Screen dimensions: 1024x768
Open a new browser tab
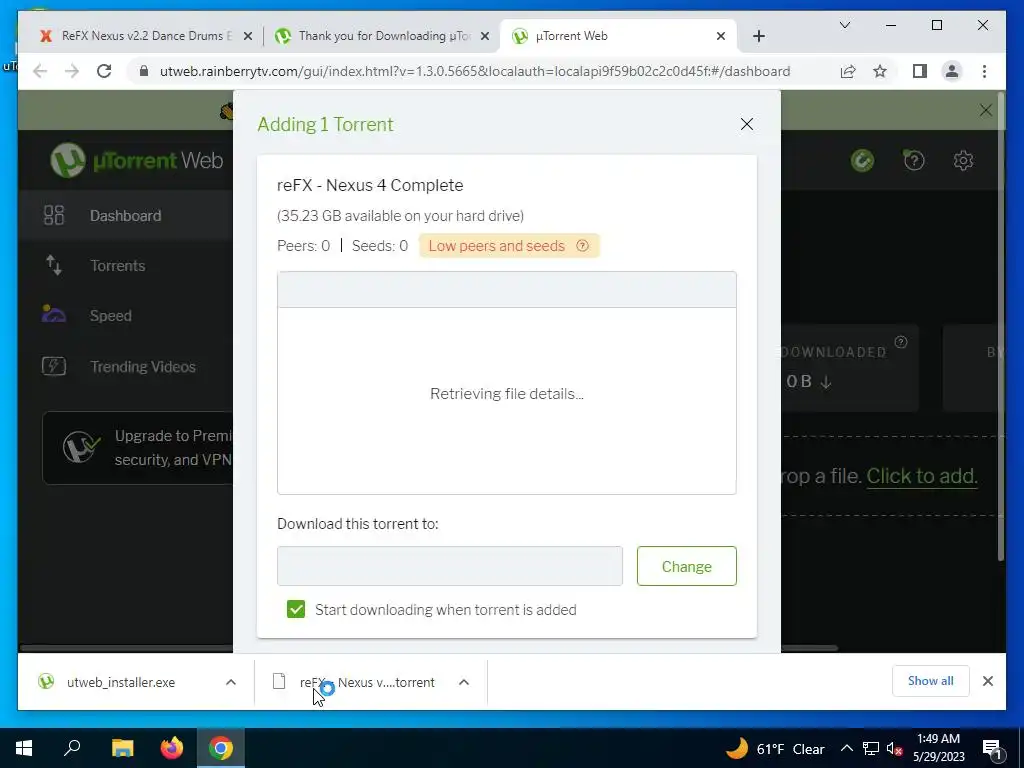758,37
